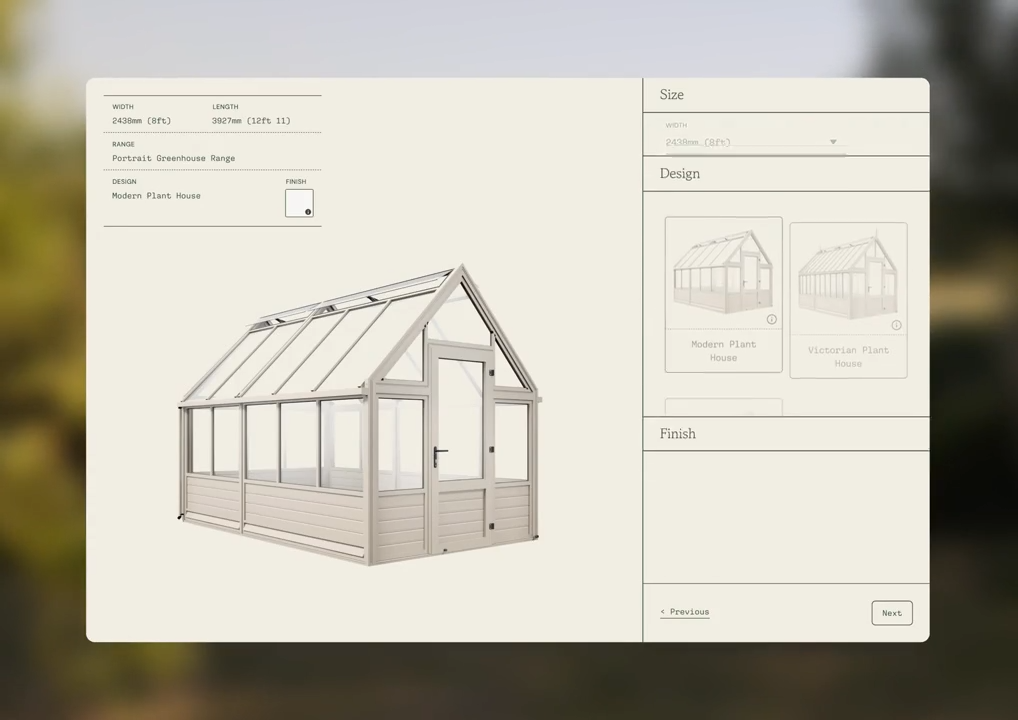
Task: Expand the Size section header
Action: tap(672, 95)
